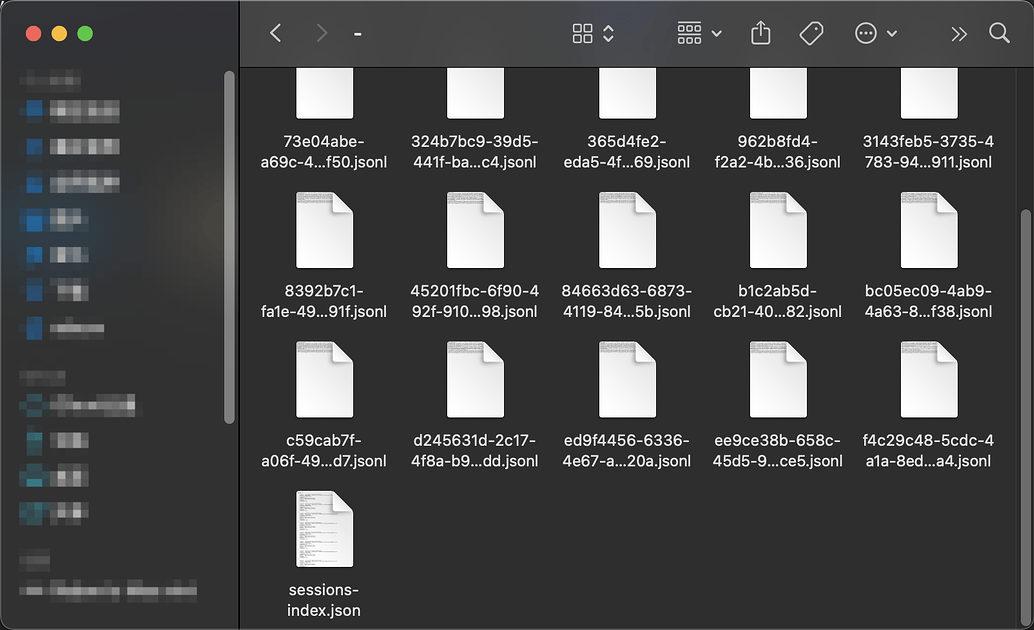The width and height of the screenshot is (1034, 630).
Task: Click the sidebar vertical scrollbar
Action: pyautogui.click(x=229, y=247)
